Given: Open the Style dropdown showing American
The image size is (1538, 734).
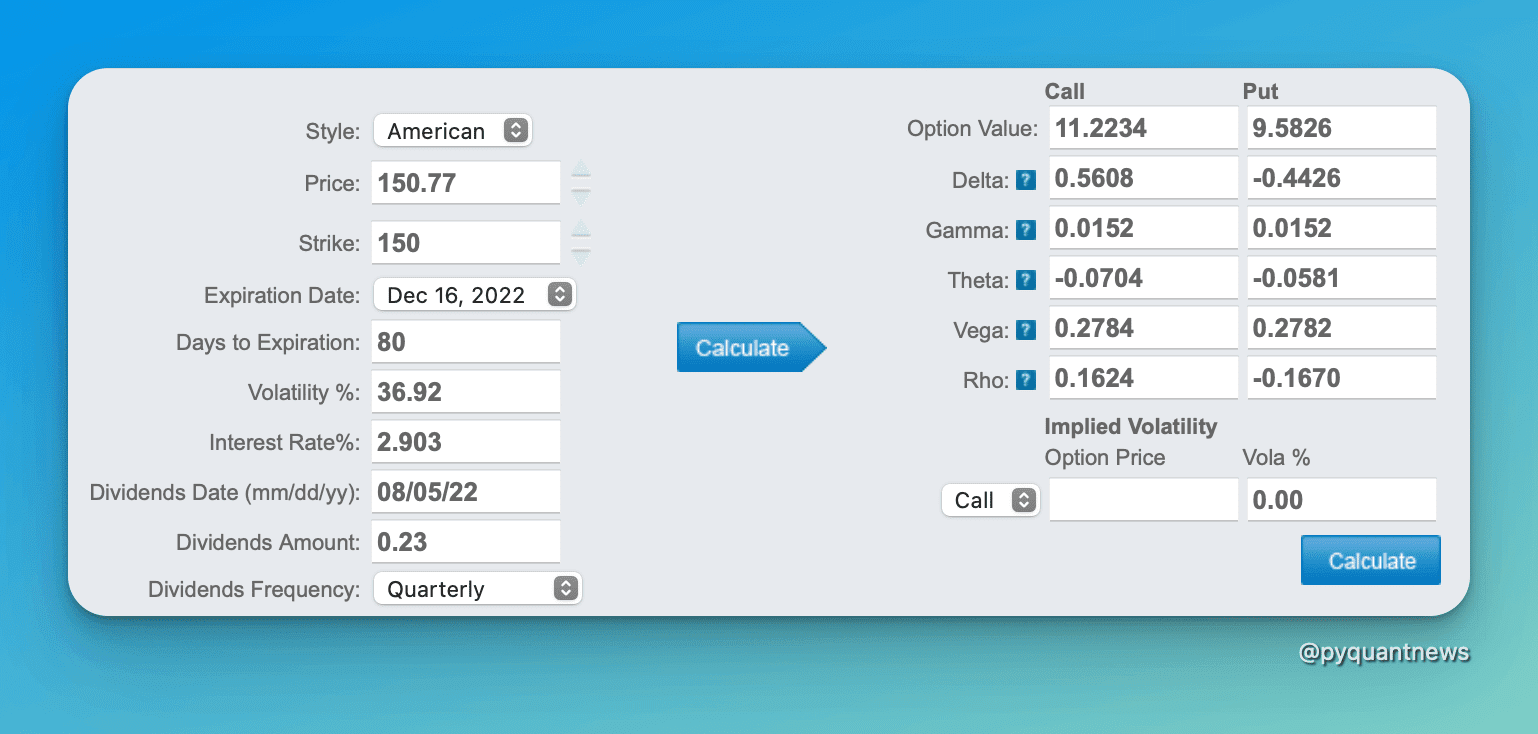Looking at the screenshot, I should click(x=453, y=130).
